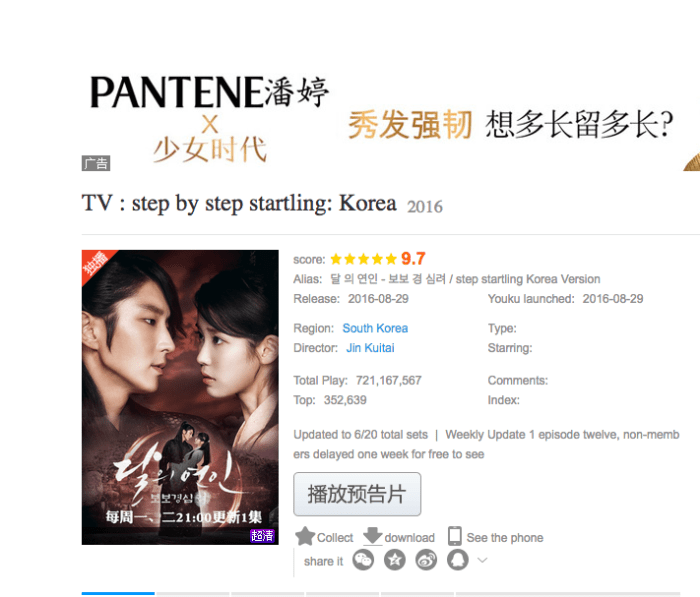This screenshot has height=597, width=700.
Task: Click the 广告 ad label badge
Action: (96, 163)
